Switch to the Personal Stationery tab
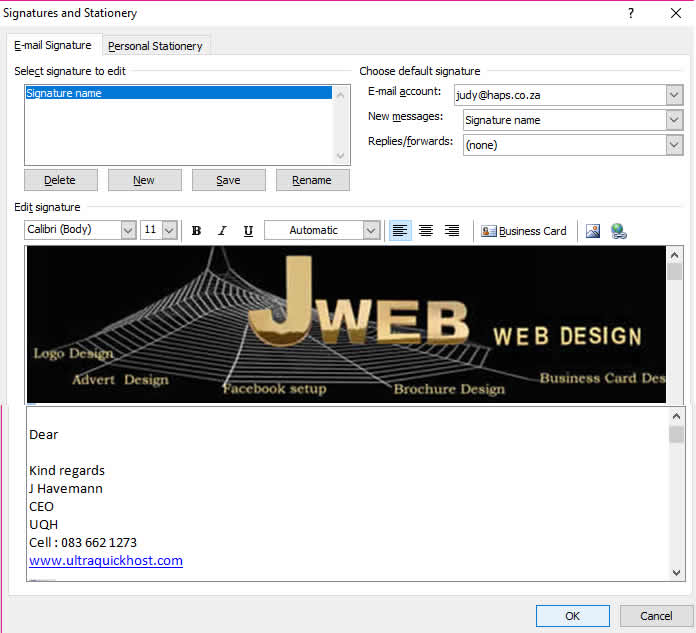This screenshot has height=633, width=696. [x=155, y=46]
